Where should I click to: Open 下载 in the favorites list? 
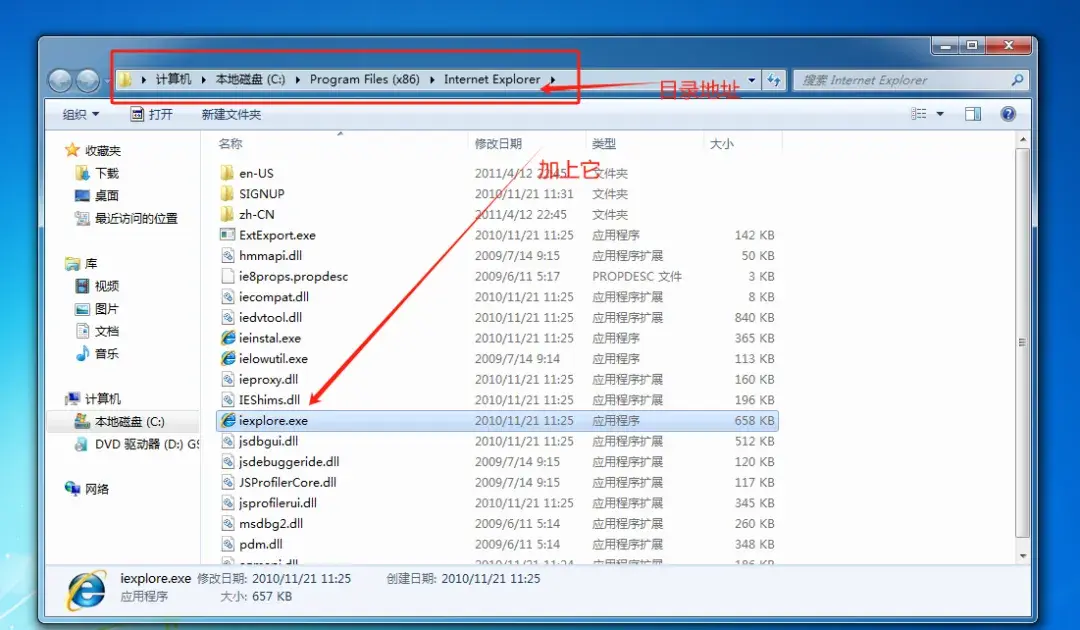106,173
